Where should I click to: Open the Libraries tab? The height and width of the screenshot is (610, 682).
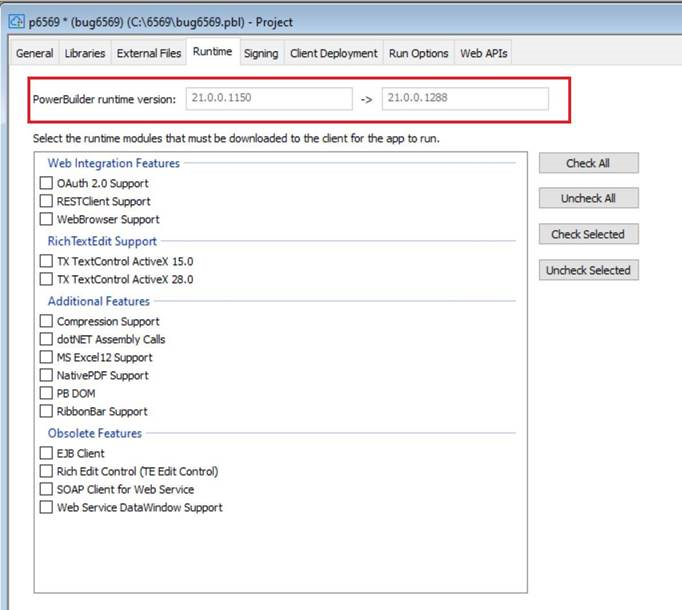tap(85, 53)
